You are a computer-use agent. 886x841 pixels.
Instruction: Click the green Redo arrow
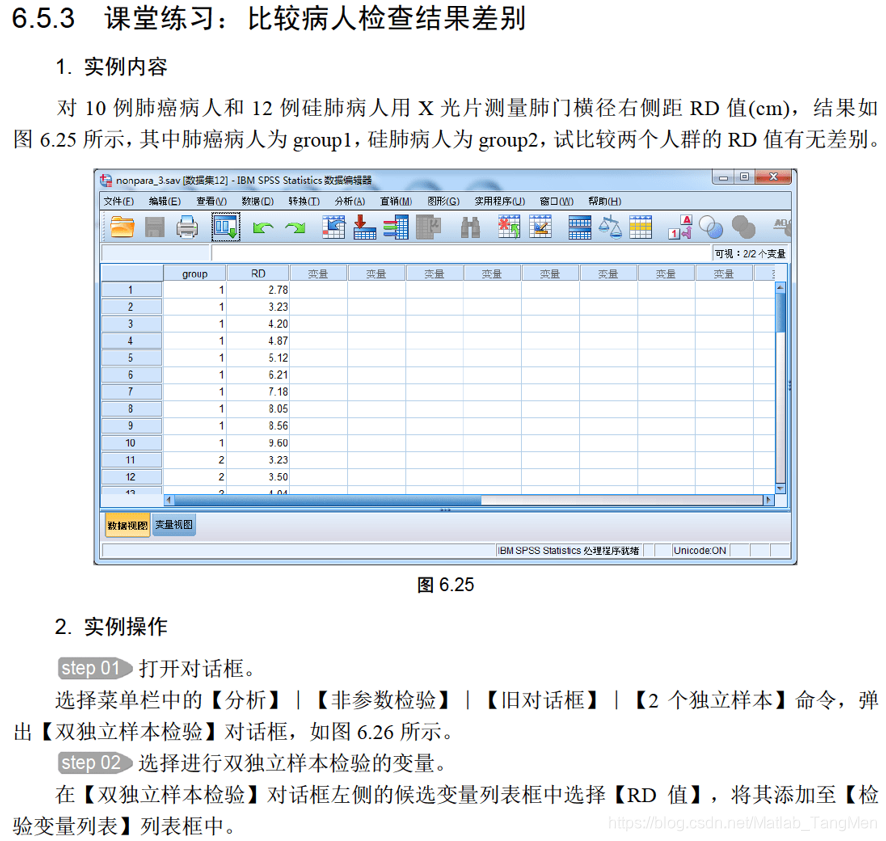295,228
